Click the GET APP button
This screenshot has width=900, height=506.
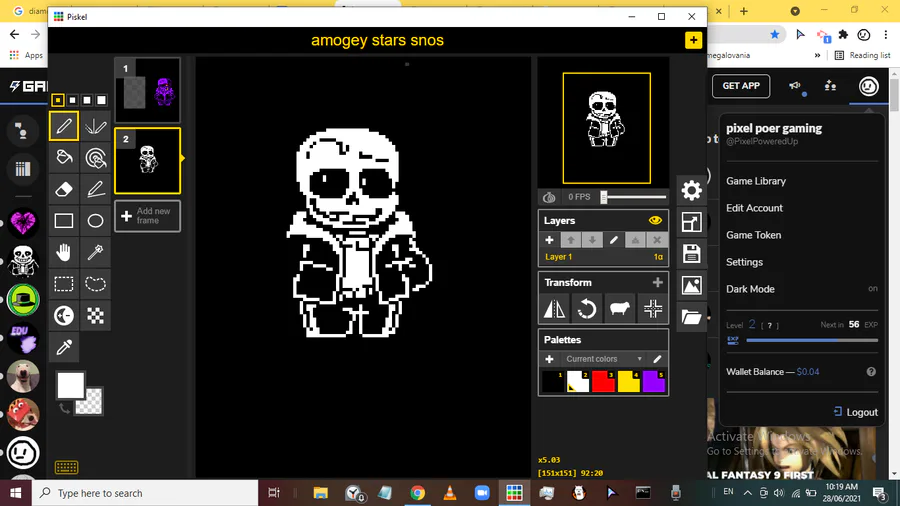[x=741, y=86]
